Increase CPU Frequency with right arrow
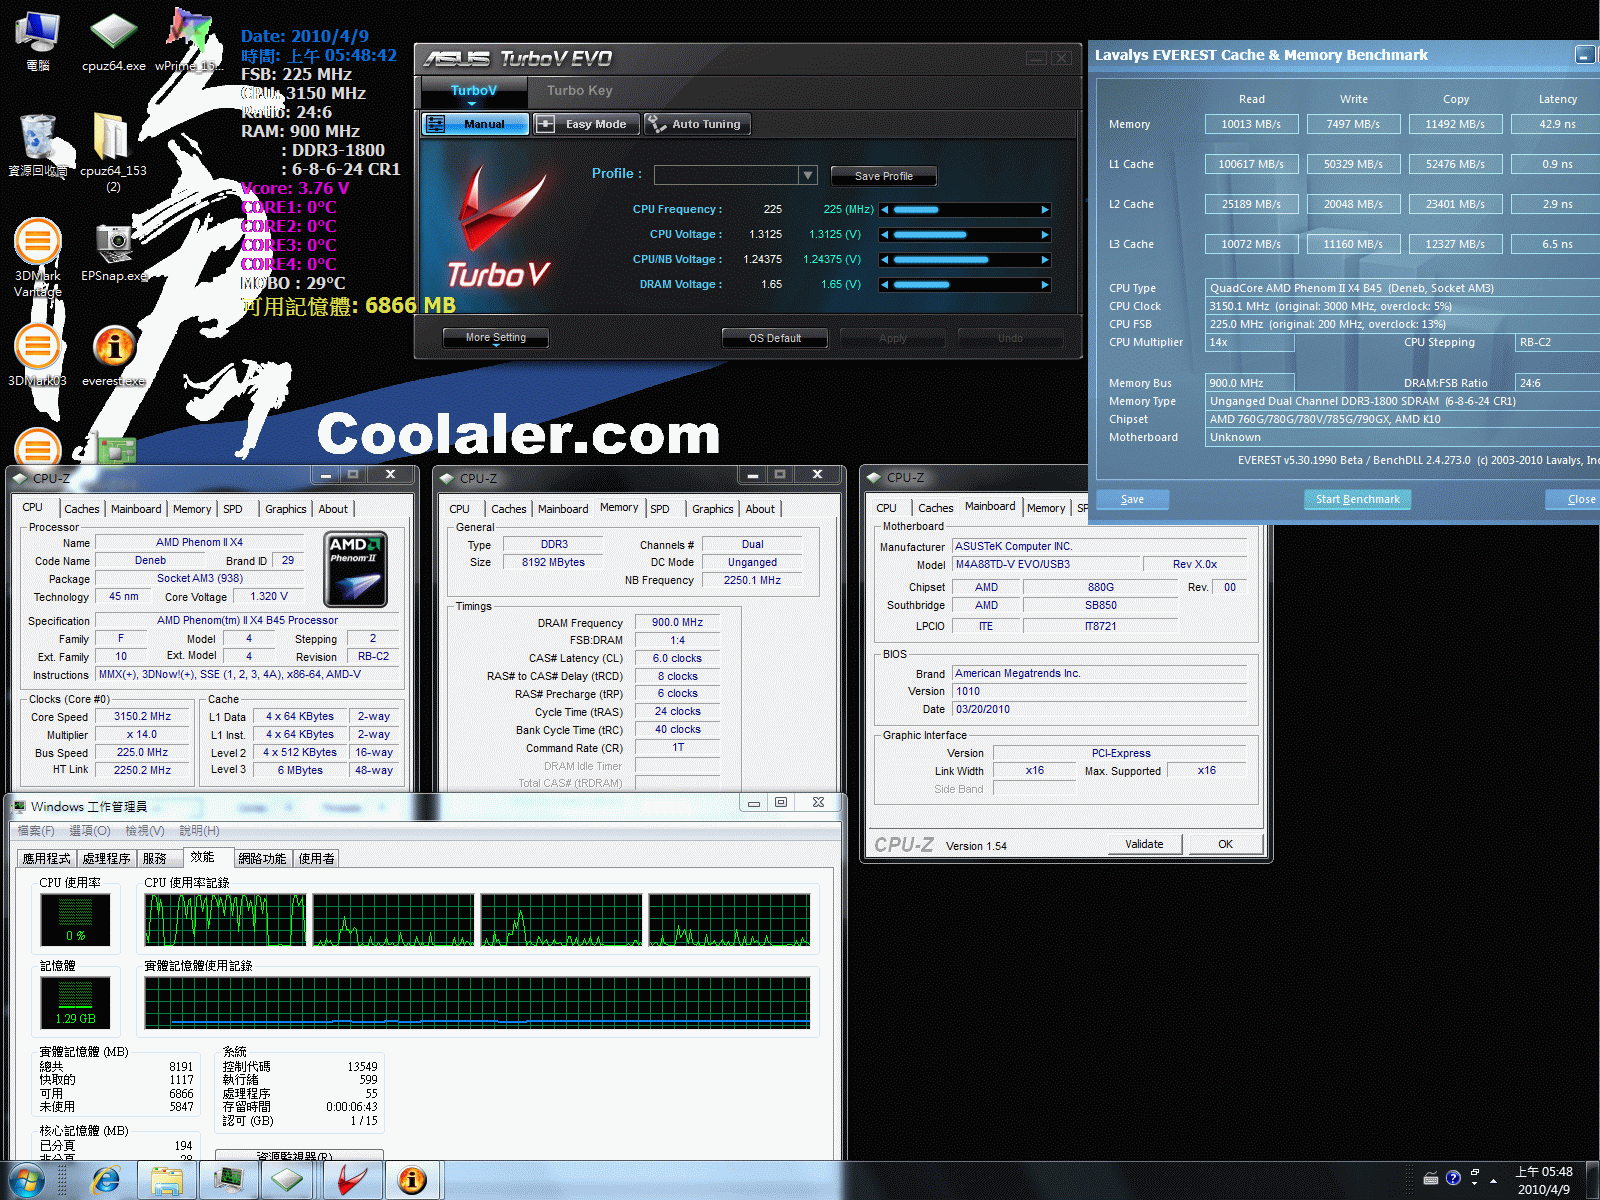This screenshot has height=1200, width=1600. [1045, 210]
